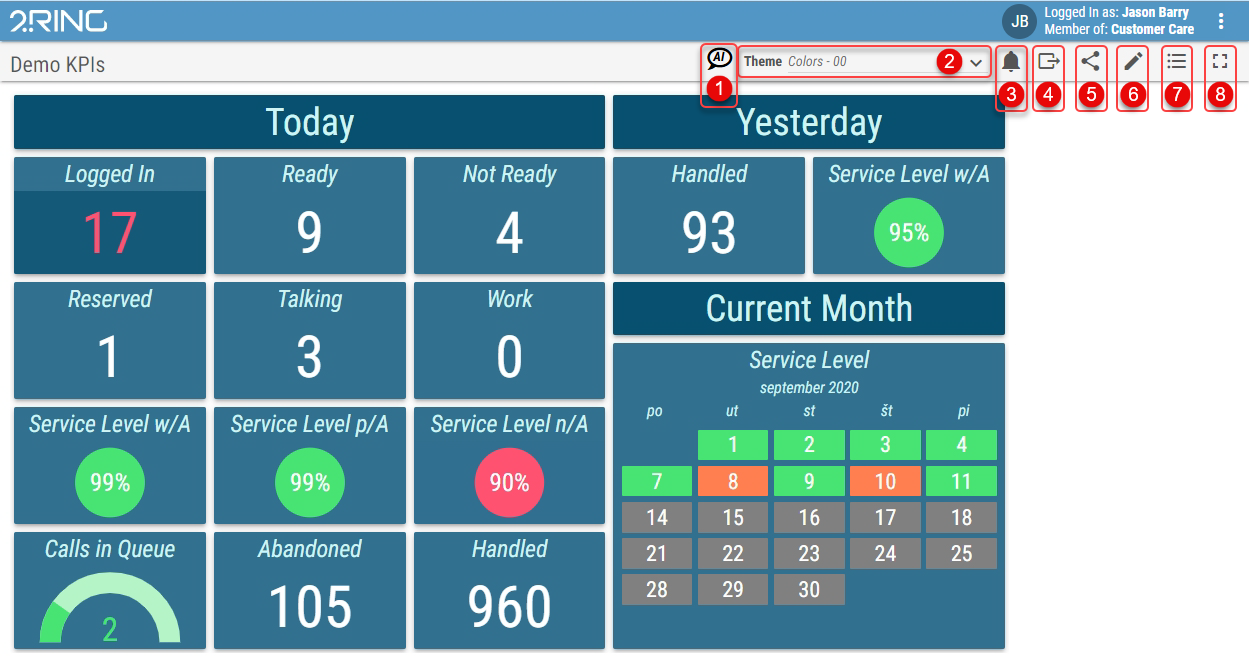Click the Abandoned tile showing 105
This screenshot has width=1249, height=663.
[310, 590]
